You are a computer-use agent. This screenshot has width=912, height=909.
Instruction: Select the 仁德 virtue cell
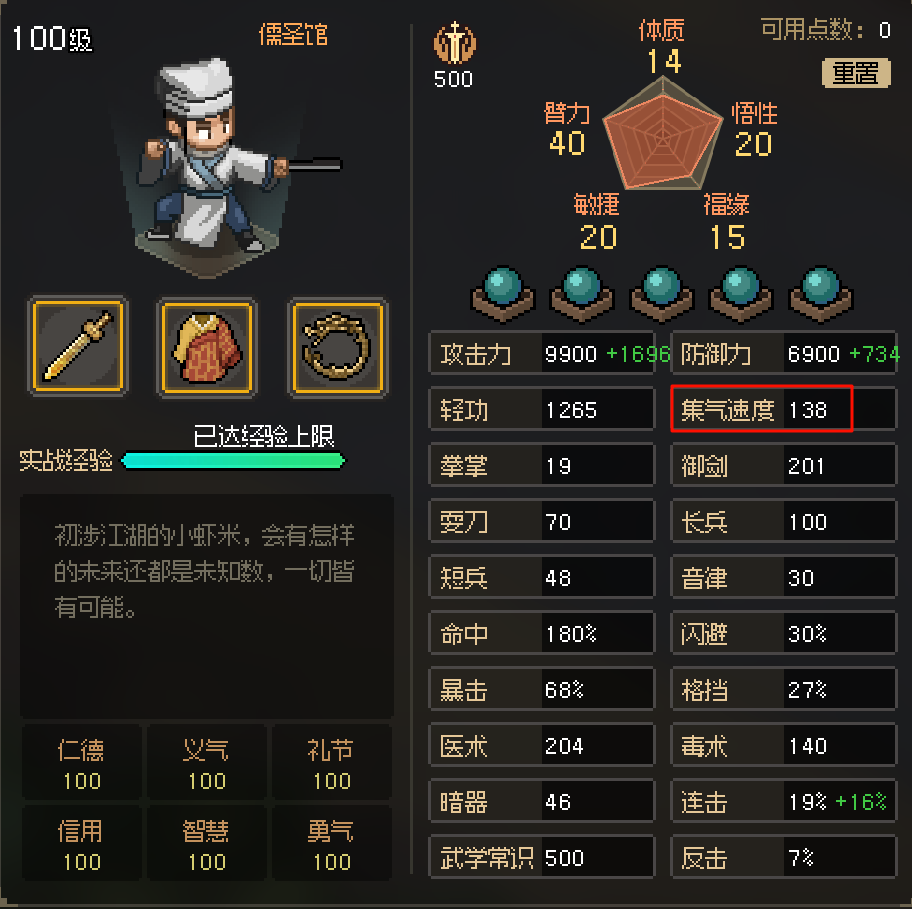[x=81, y=762]
